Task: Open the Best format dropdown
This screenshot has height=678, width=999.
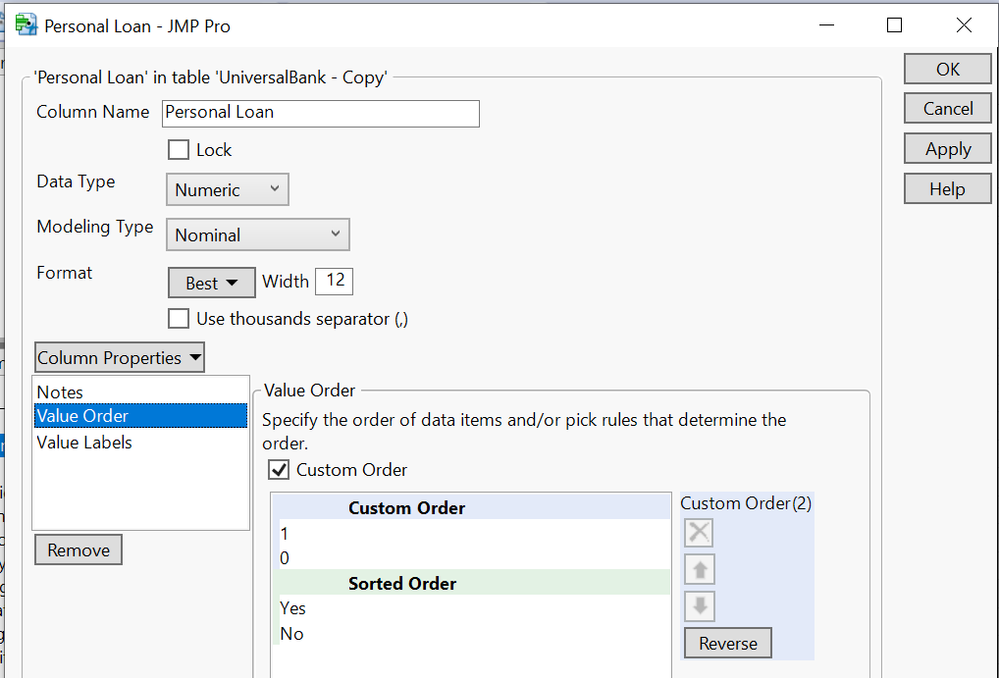Action: point(211,282)
